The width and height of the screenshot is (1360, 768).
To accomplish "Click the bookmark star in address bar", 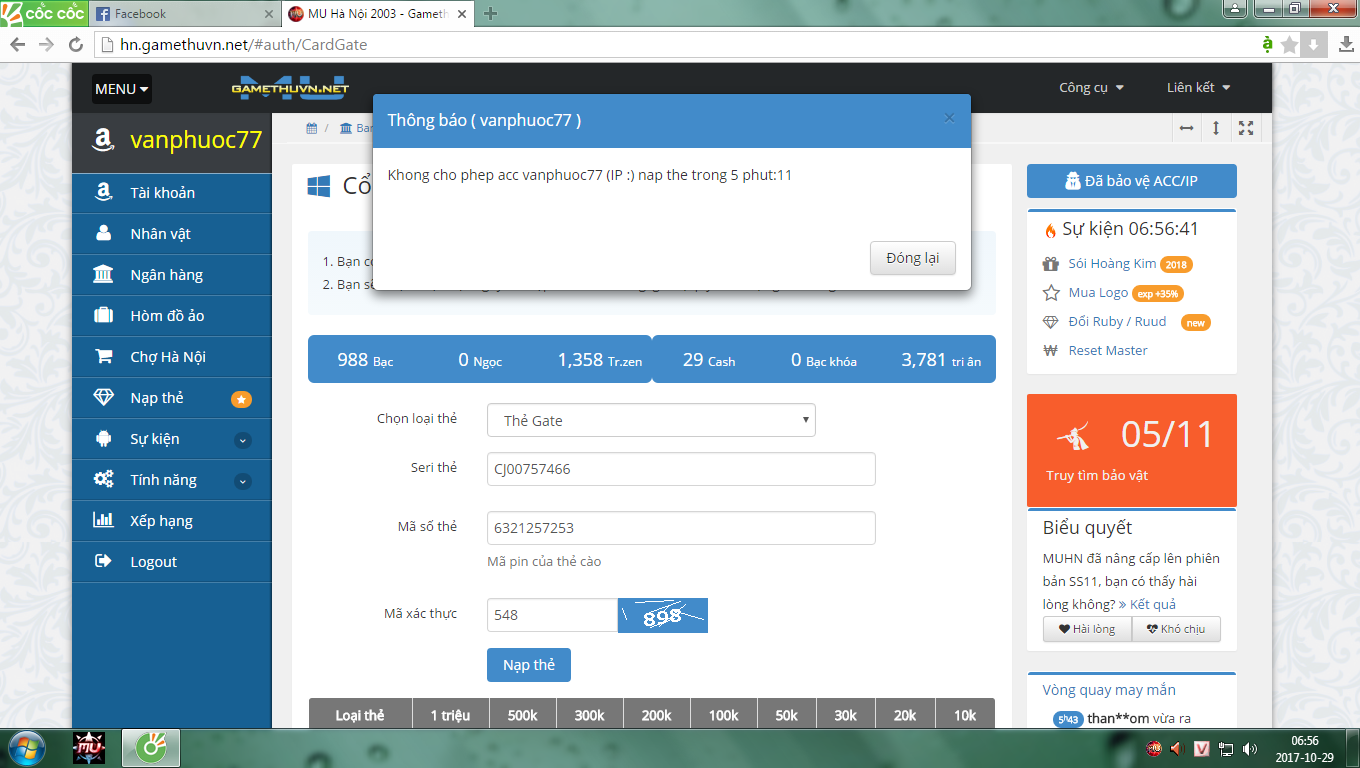I will click(x=1290, y=45).
